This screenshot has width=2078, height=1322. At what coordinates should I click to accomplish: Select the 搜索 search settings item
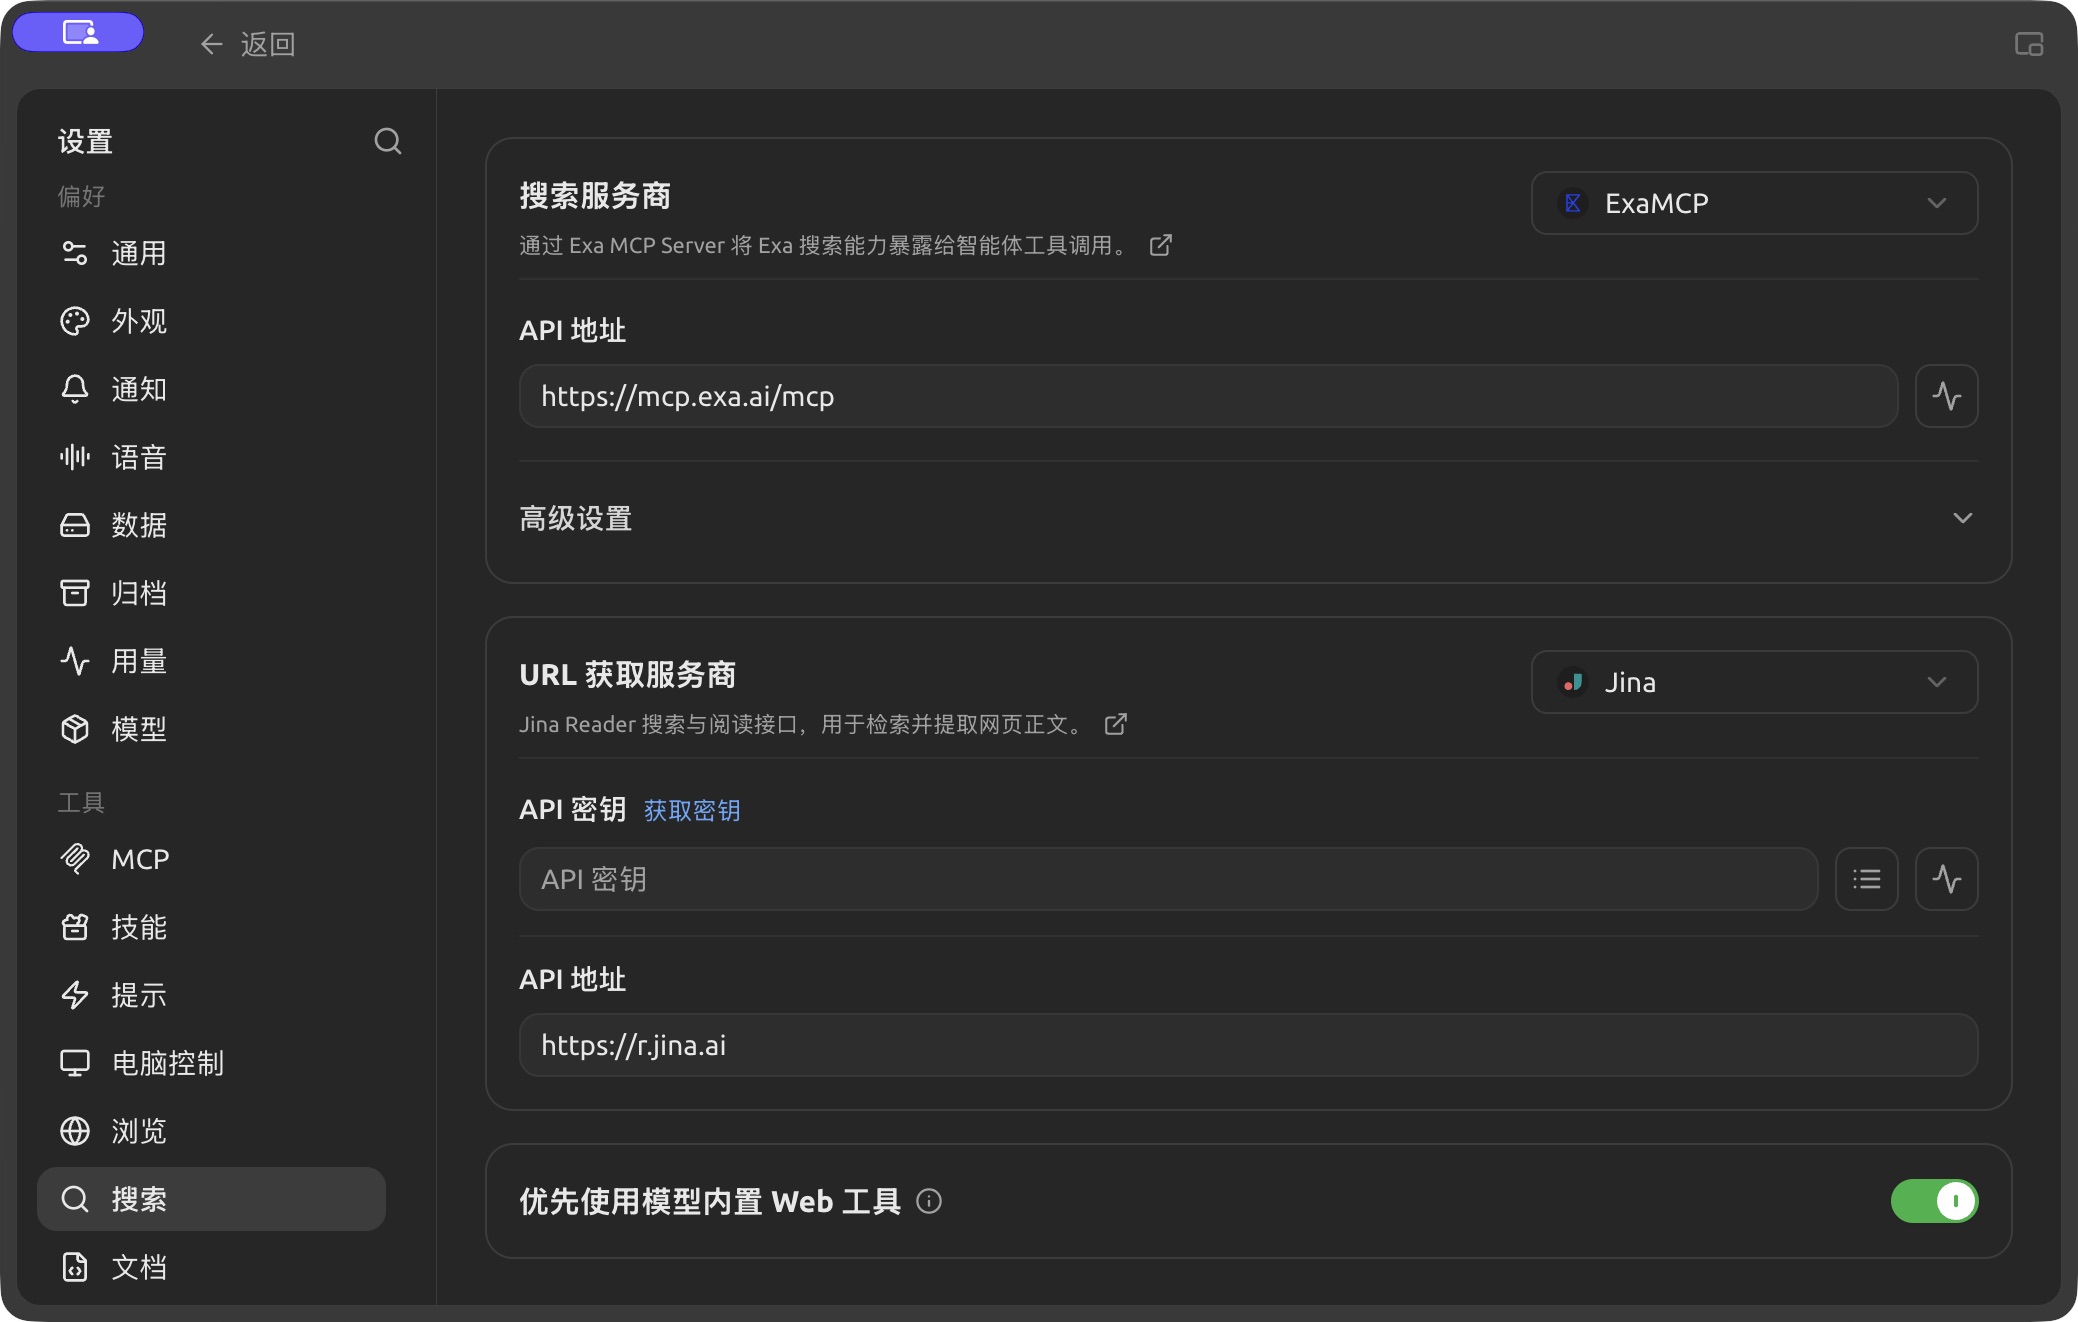point(211,1199)
